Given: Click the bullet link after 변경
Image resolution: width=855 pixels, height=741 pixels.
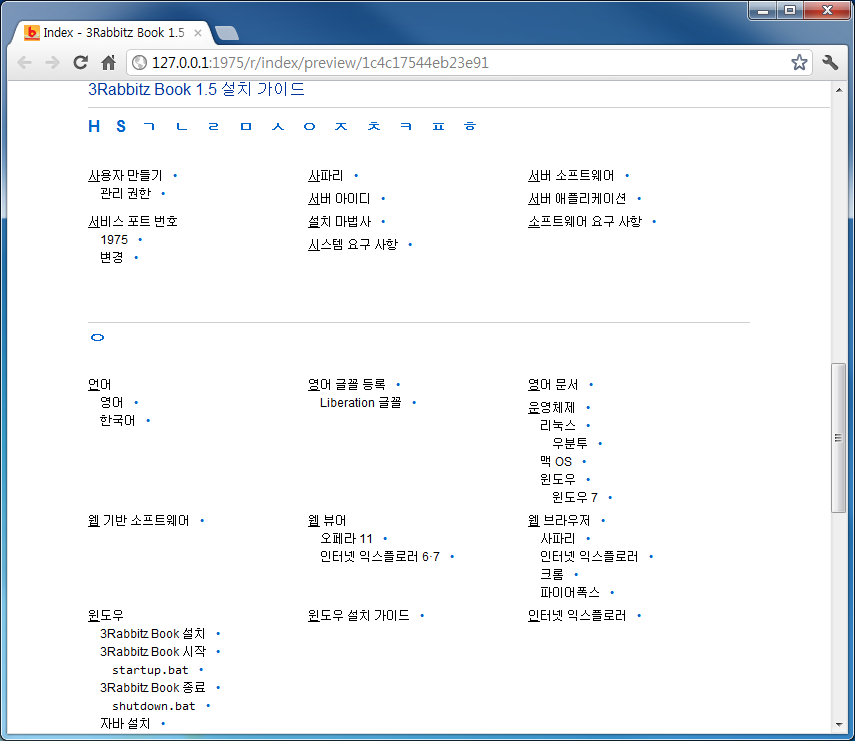Looking at the screenshot, I should coord(136,257).
